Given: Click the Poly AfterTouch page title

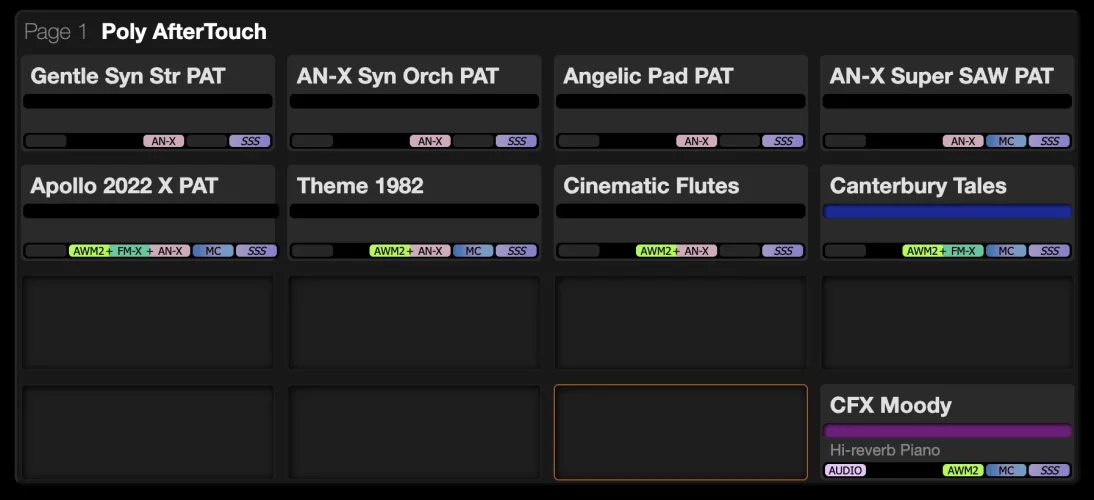Looking at the screenshot, I should (184, 32).
